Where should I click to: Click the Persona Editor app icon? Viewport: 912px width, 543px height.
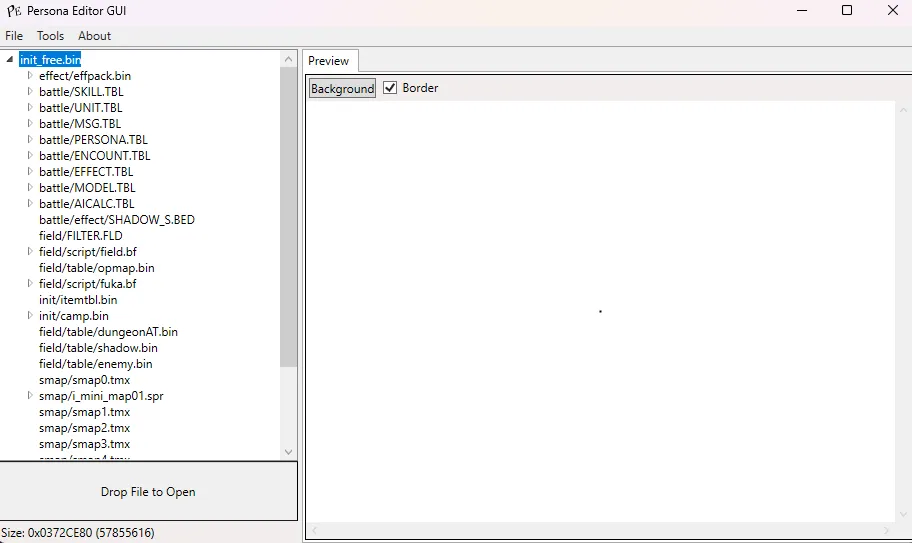(x=14, y=10)
